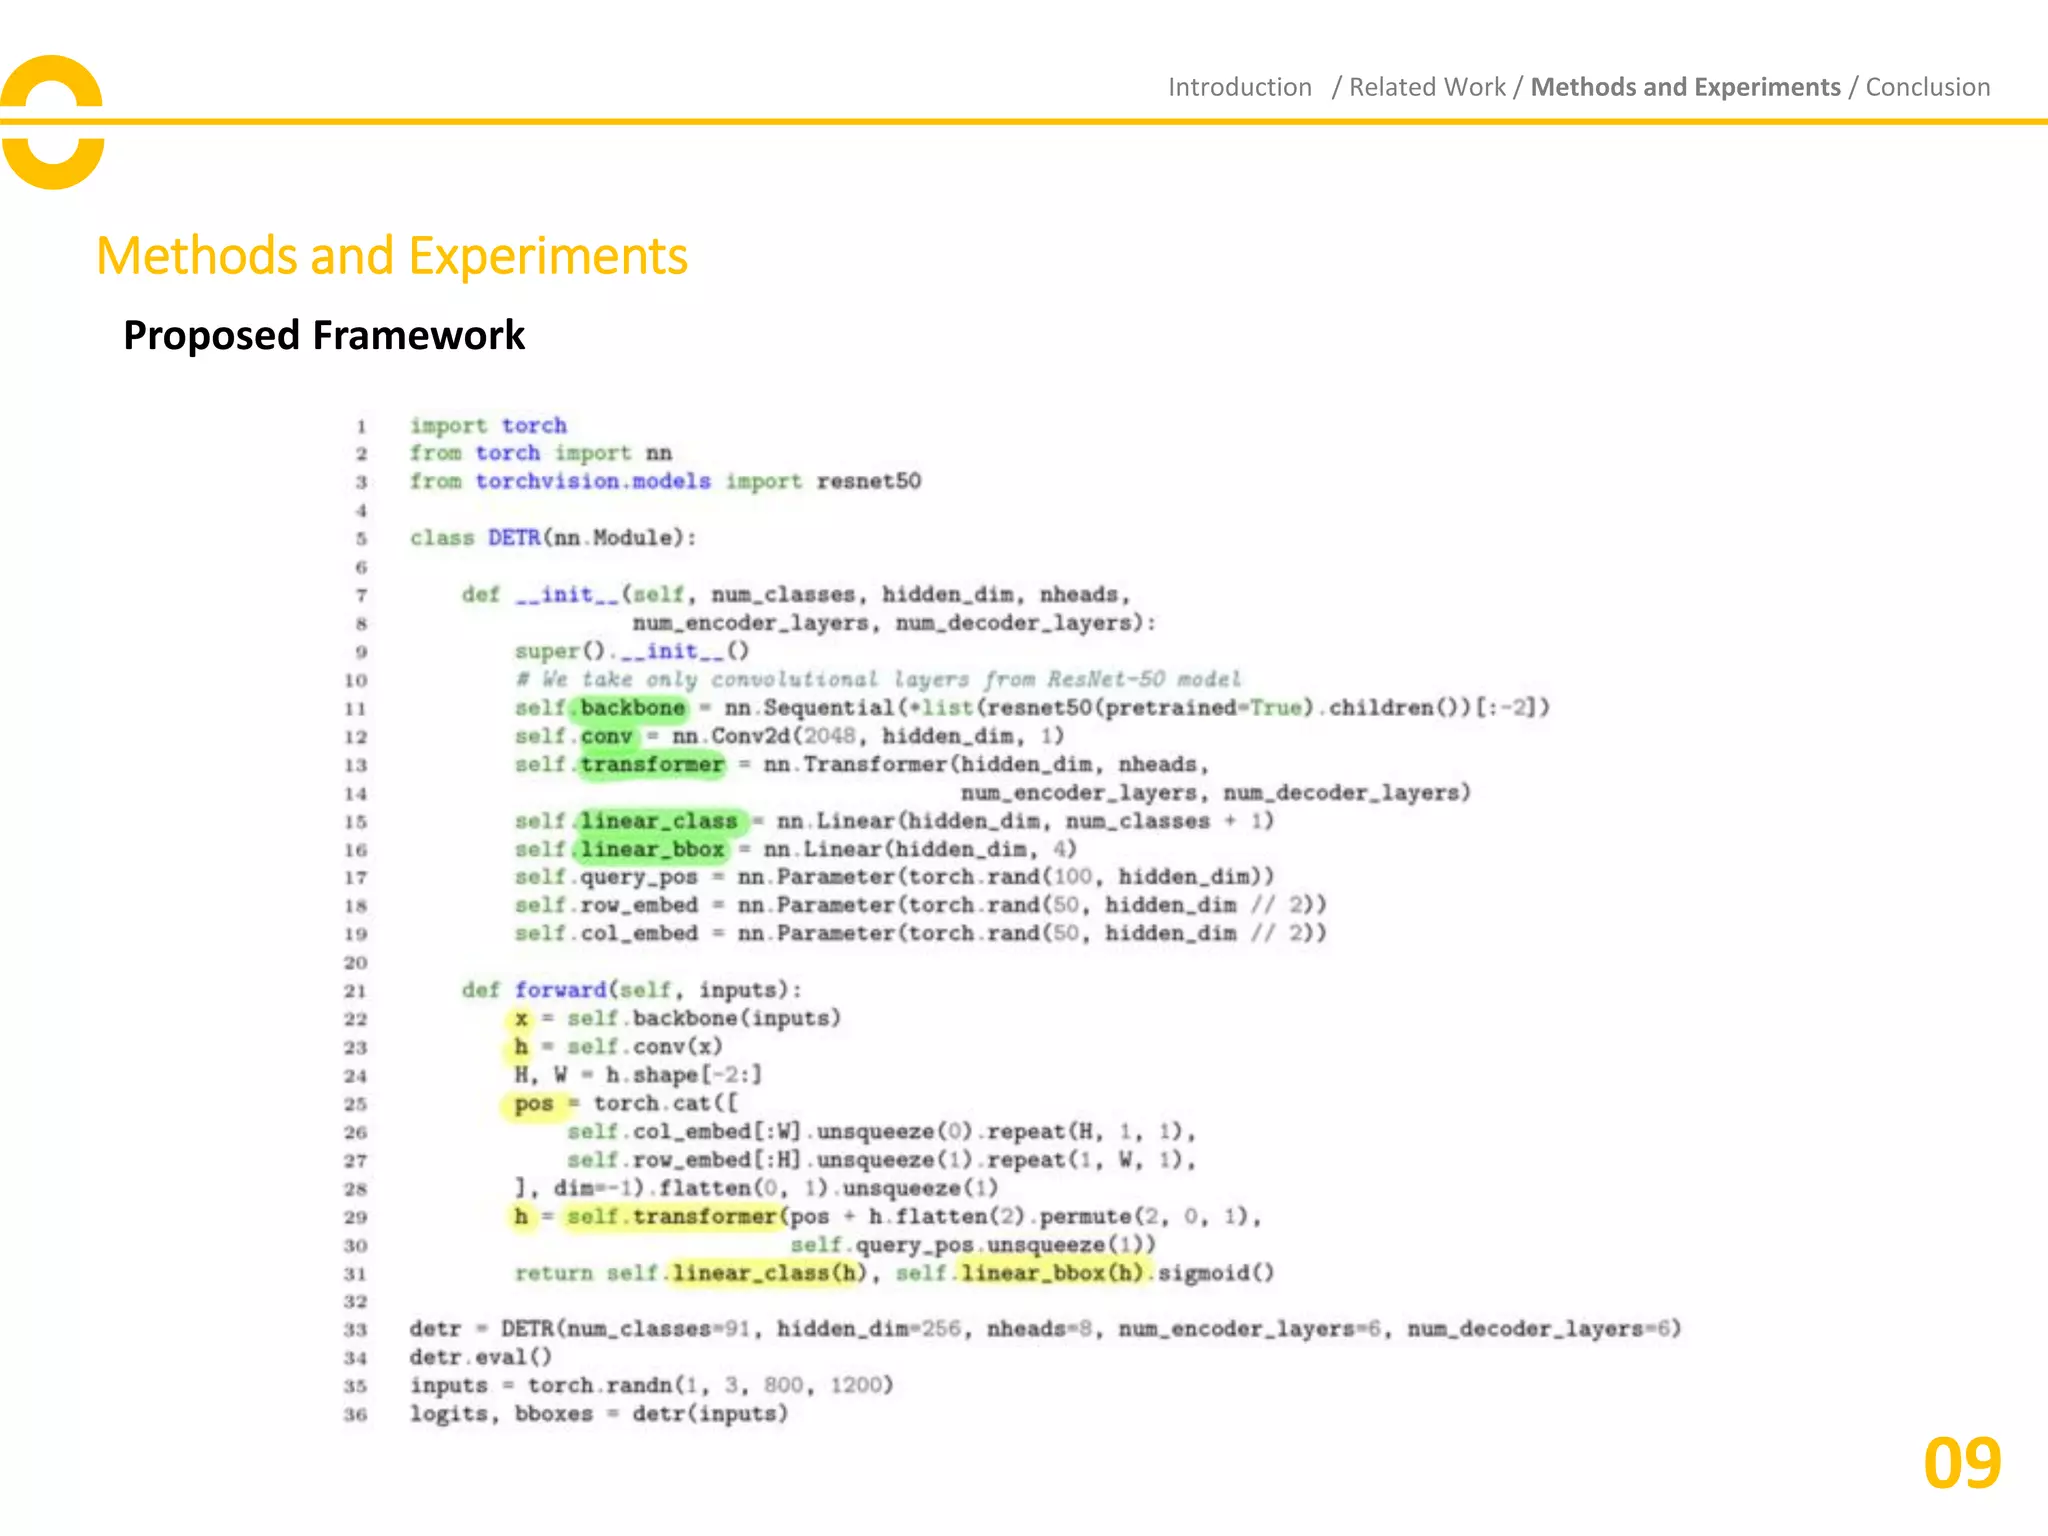
Task: Click yellow highlighted 'pos' variable
Action: [534, 1104]
